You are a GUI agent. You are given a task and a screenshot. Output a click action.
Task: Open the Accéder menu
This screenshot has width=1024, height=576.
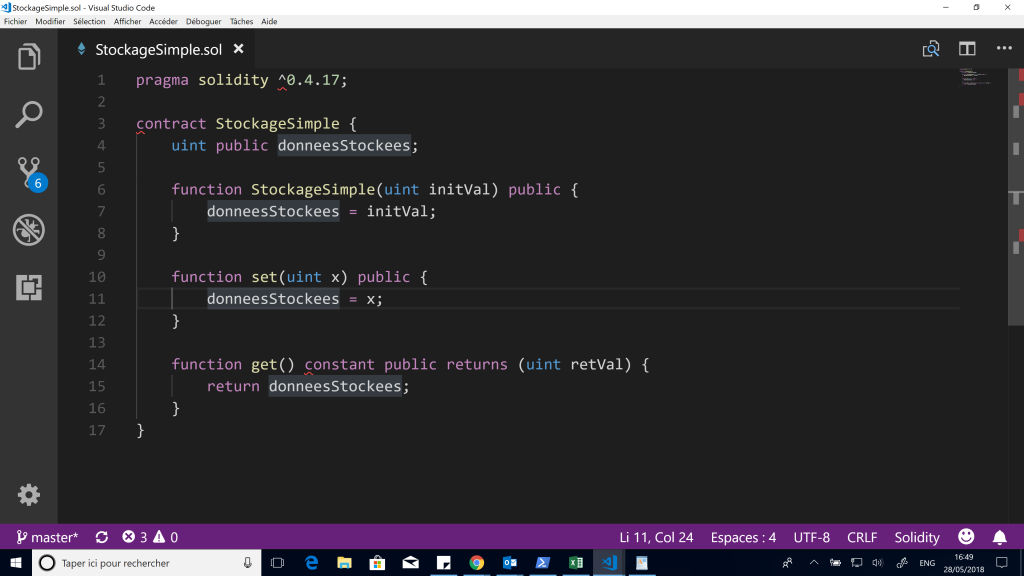(163, 22)
